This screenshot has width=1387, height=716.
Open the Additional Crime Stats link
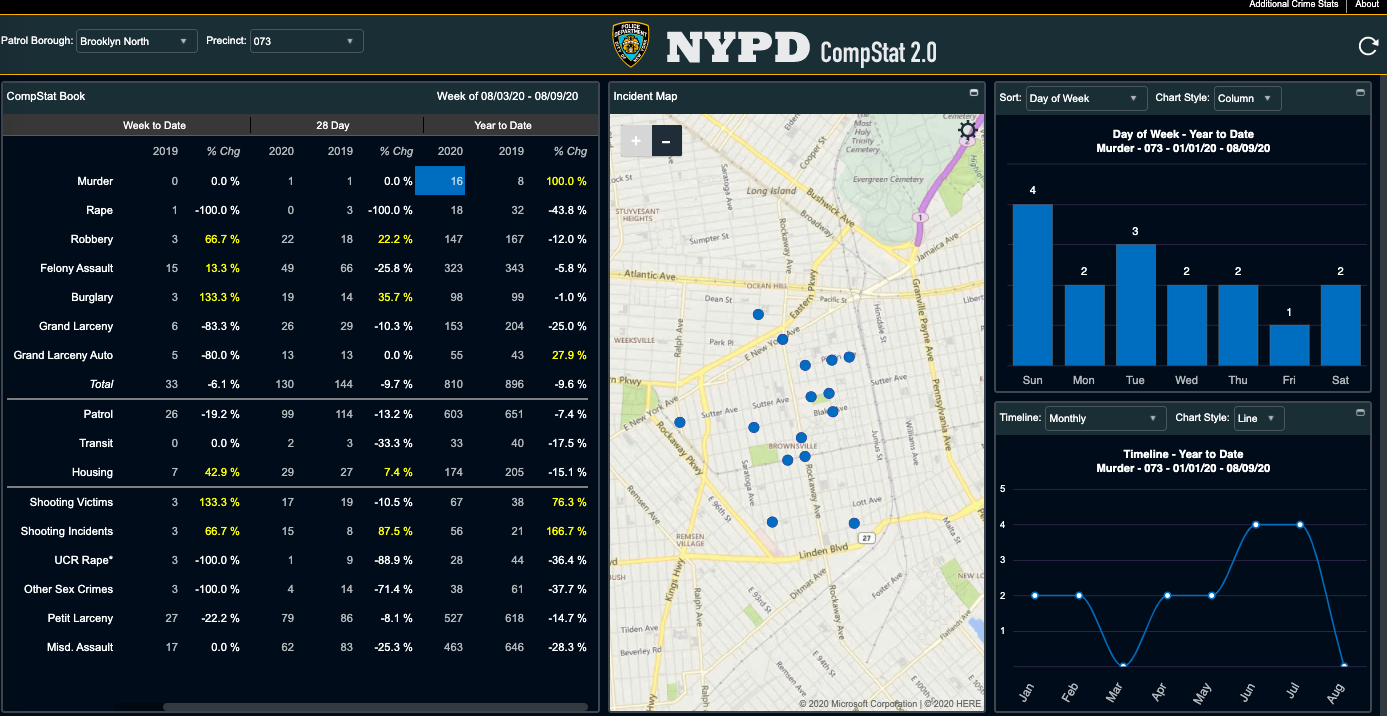point(1293,5)
